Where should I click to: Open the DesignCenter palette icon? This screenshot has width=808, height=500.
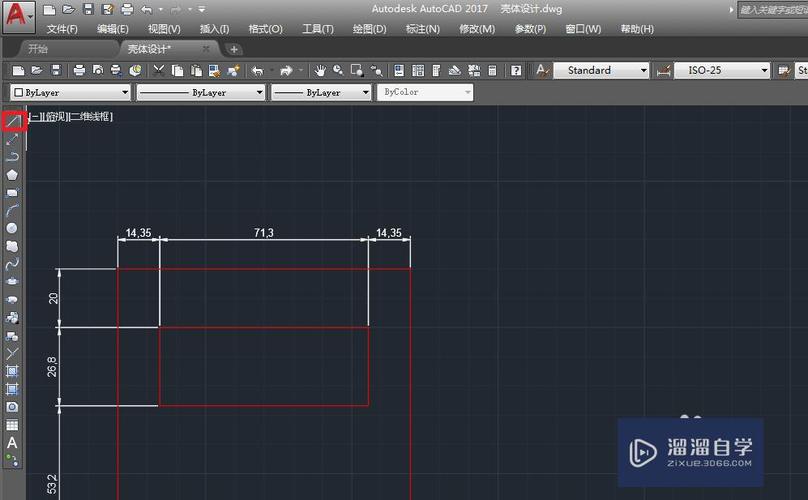418,70
